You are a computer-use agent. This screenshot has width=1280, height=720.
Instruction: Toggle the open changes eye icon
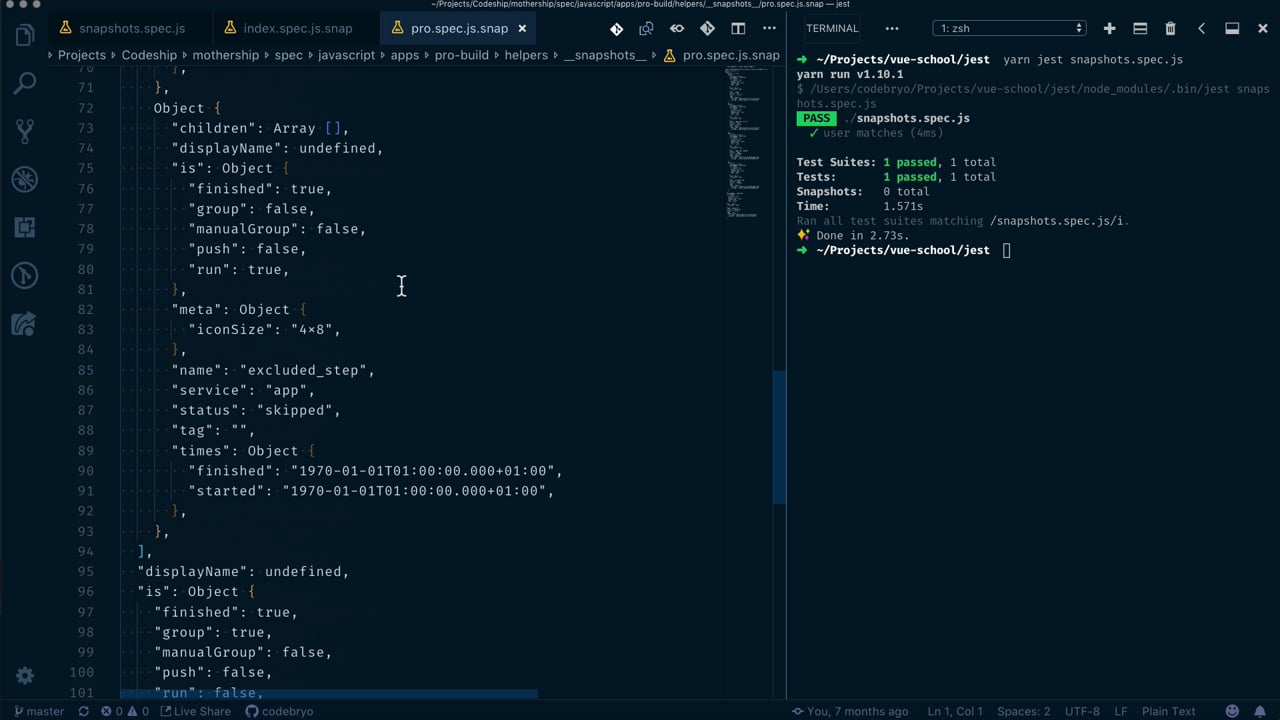(x=677, y=28)
